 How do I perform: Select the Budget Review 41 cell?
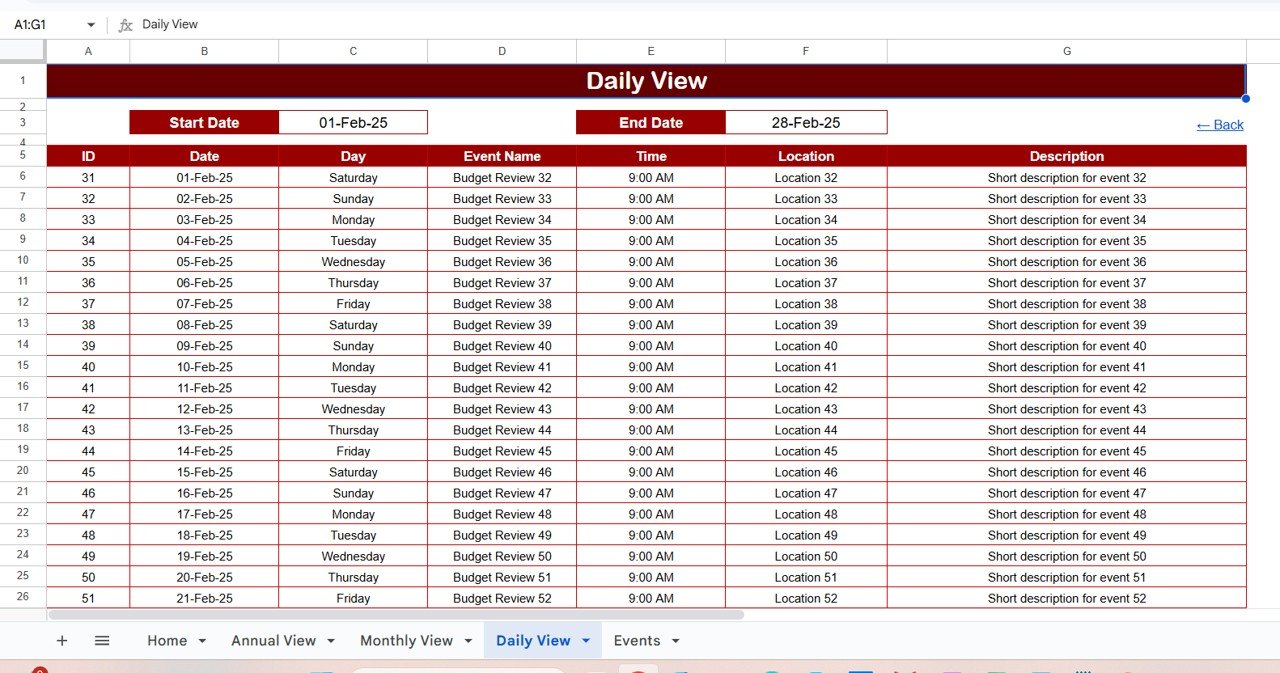point(501,367)
